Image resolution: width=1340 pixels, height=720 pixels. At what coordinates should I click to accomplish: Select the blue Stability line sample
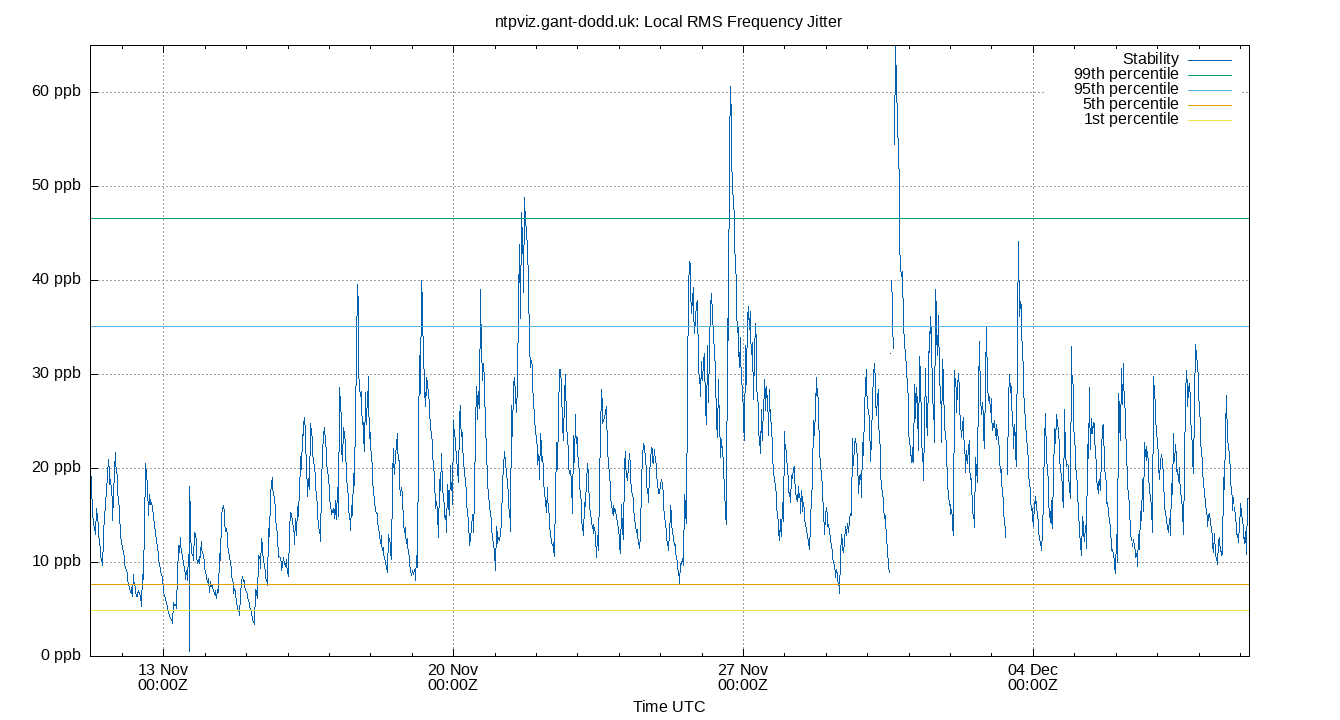(1210, 58)
